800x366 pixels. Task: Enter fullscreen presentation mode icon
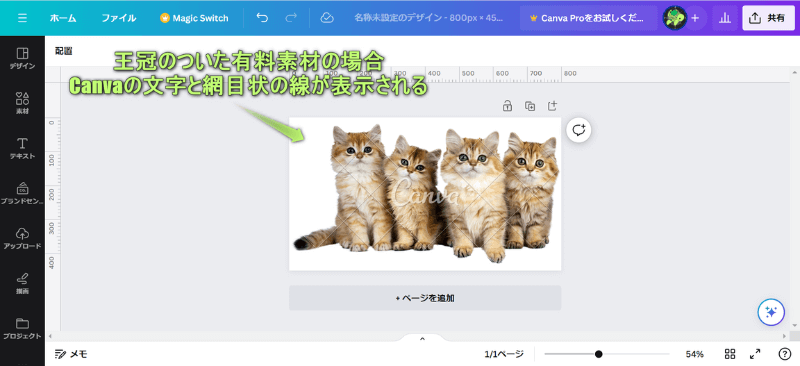(x=755, y=354)
